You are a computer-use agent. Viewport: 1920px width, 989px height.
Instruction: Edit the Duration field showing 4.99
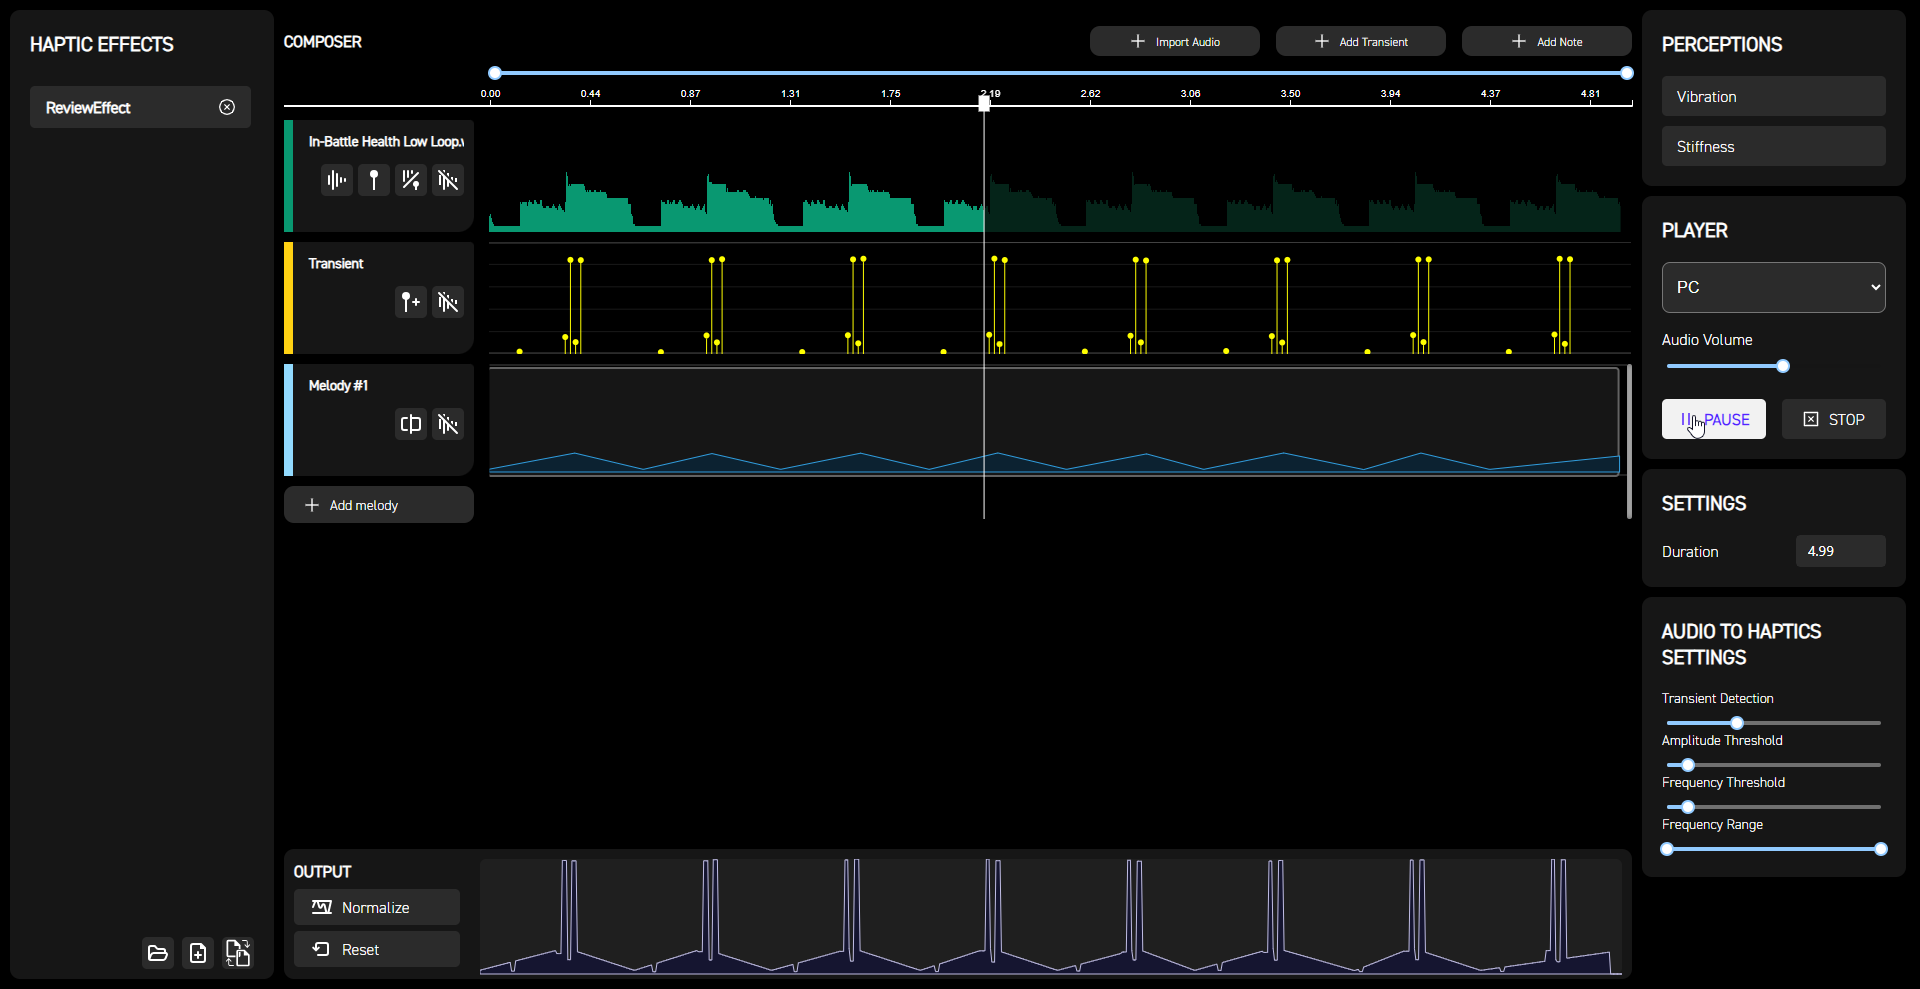pyautogui.click(x=1839, y=551)
